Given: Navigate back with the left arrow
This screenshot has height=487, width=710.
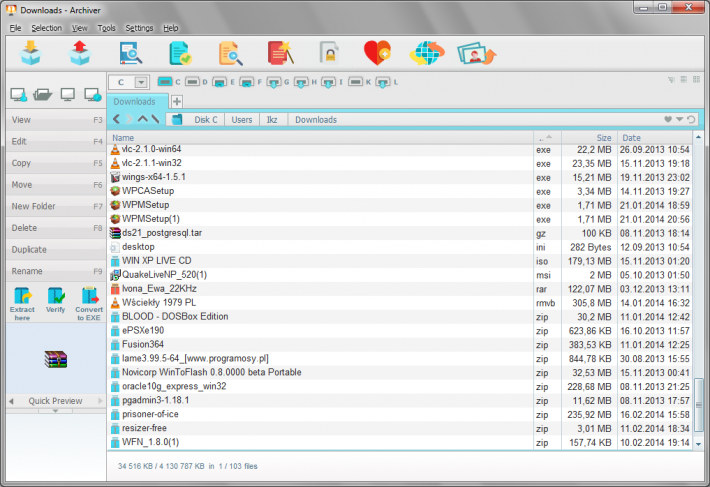Looking at the screenshot, I should click(x=116, y=119).
